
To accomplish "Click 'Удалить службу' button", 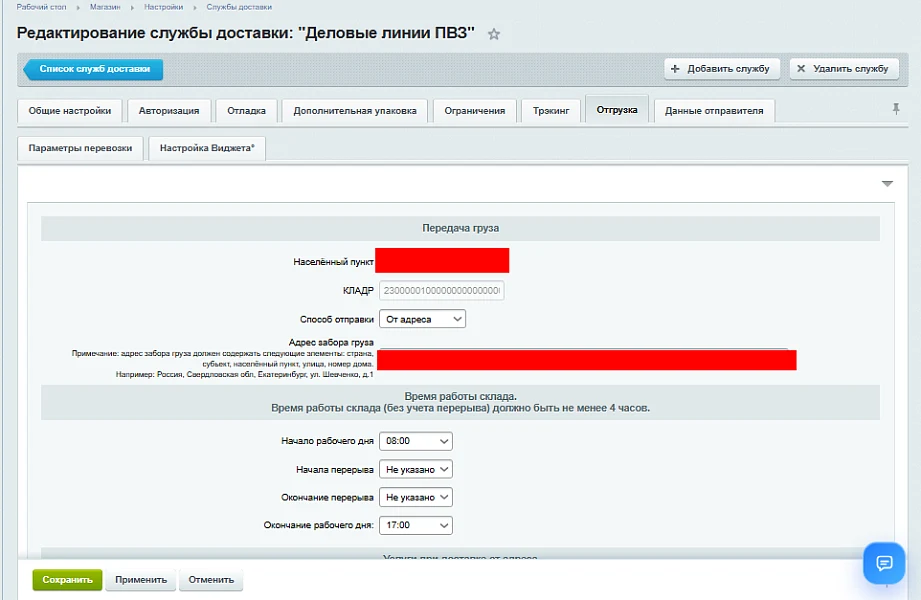I will point(844,69).
